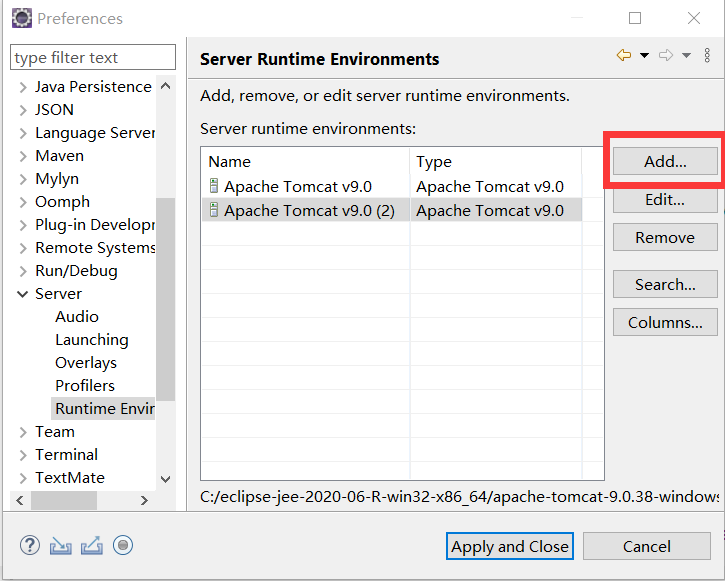The image size is (725, 581).
Task: Remove the selected server runtime
Action: coord(665,237)
